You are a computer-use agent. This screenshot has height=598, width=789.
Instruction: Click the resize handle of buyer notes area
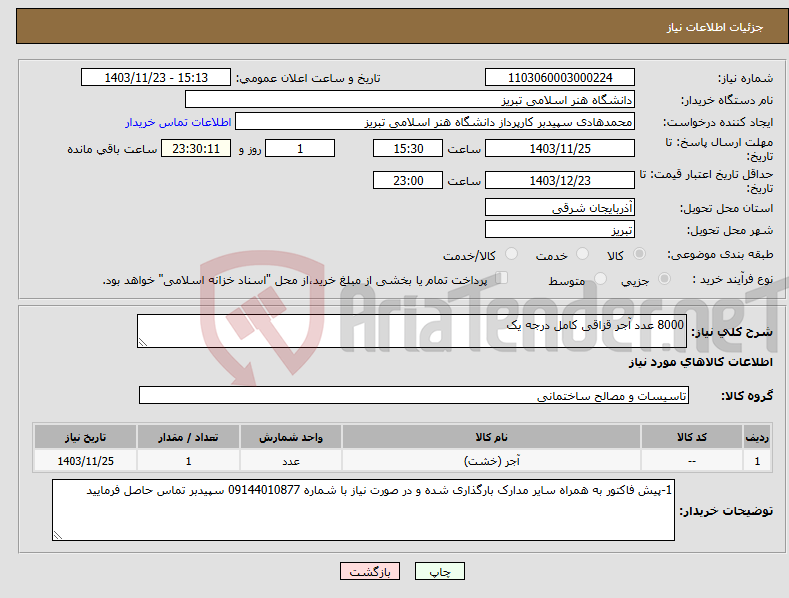58,536
